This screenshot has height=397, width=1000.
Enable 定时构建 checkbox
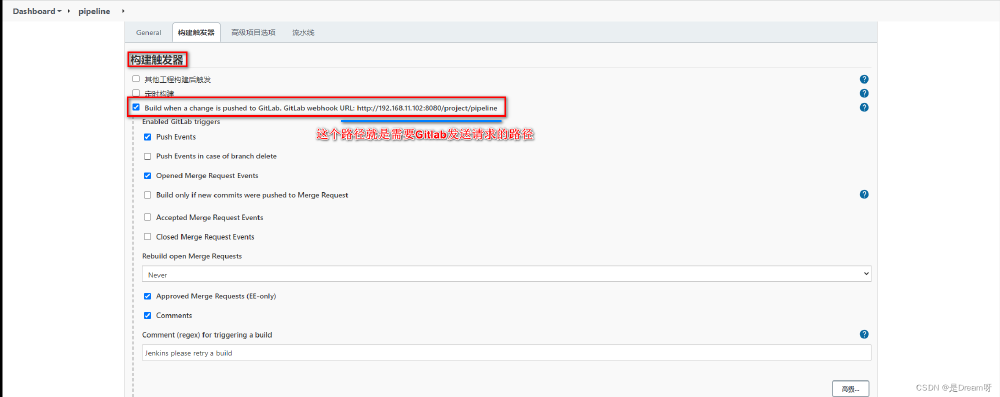coord(135,93)
